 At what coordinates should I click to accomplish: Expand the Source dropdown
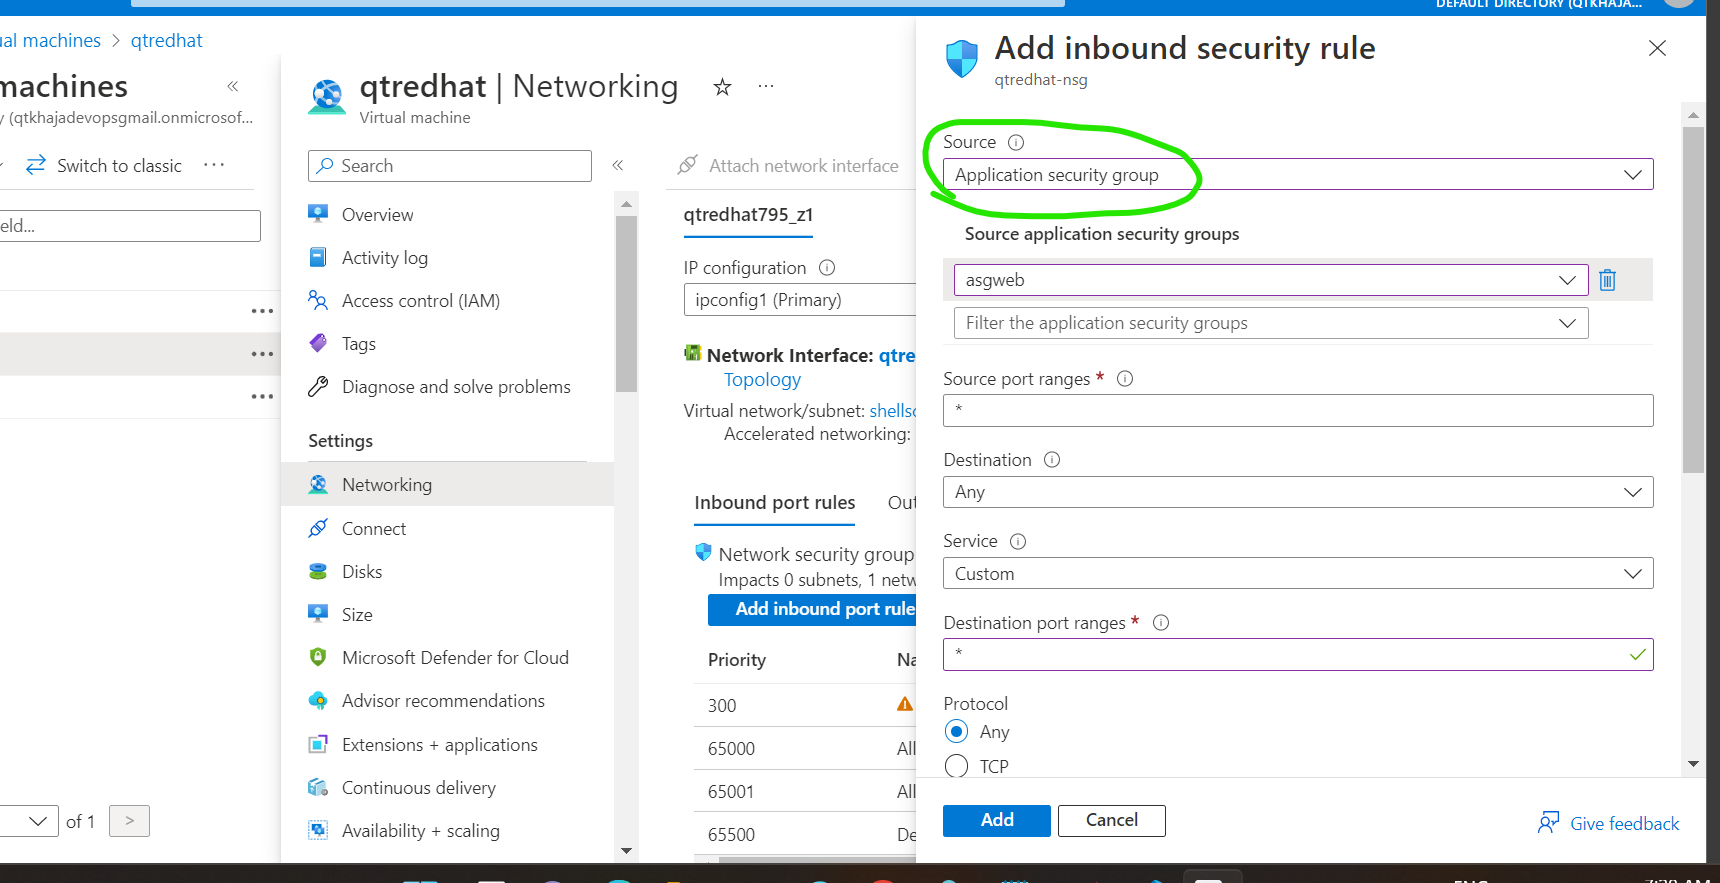pyautogui.click(x=1297, y=174)
